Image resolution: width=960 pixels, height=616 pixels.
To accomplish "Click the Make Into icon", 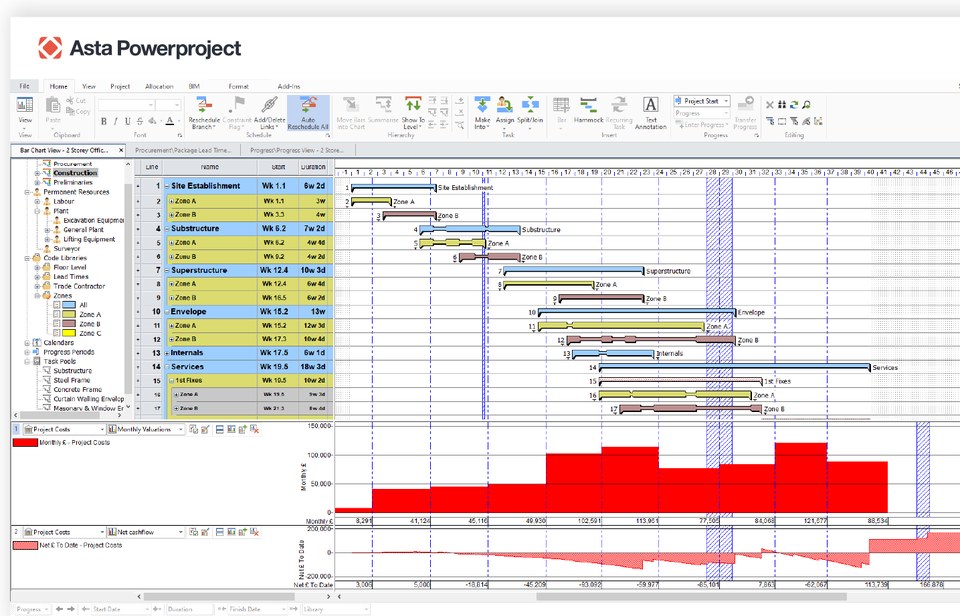I will point(482,105).
